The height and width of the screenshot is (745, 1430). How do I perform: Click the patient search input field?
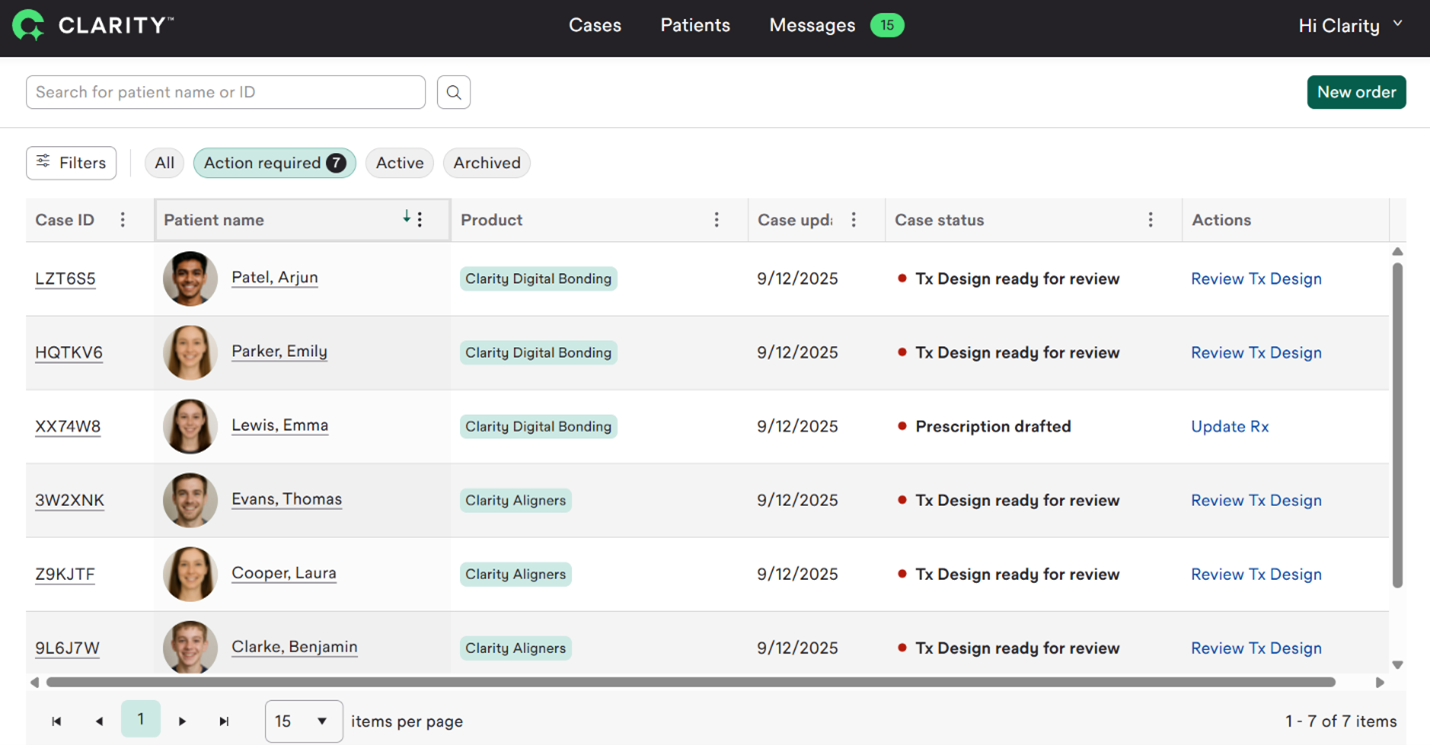coord(225,92)
